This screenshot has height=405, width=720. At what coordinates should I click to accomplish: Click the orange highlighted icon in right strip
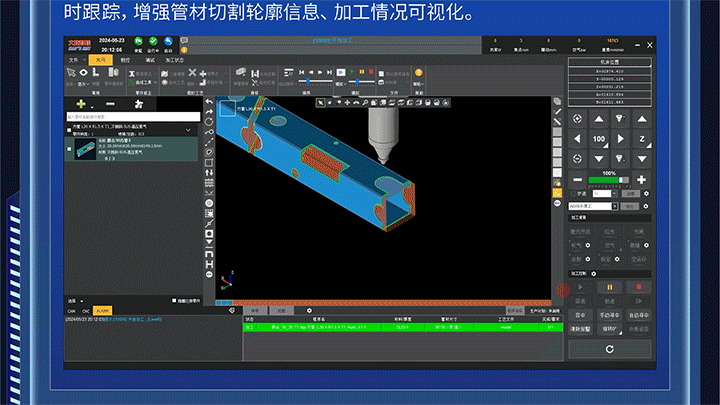[557, 193]
